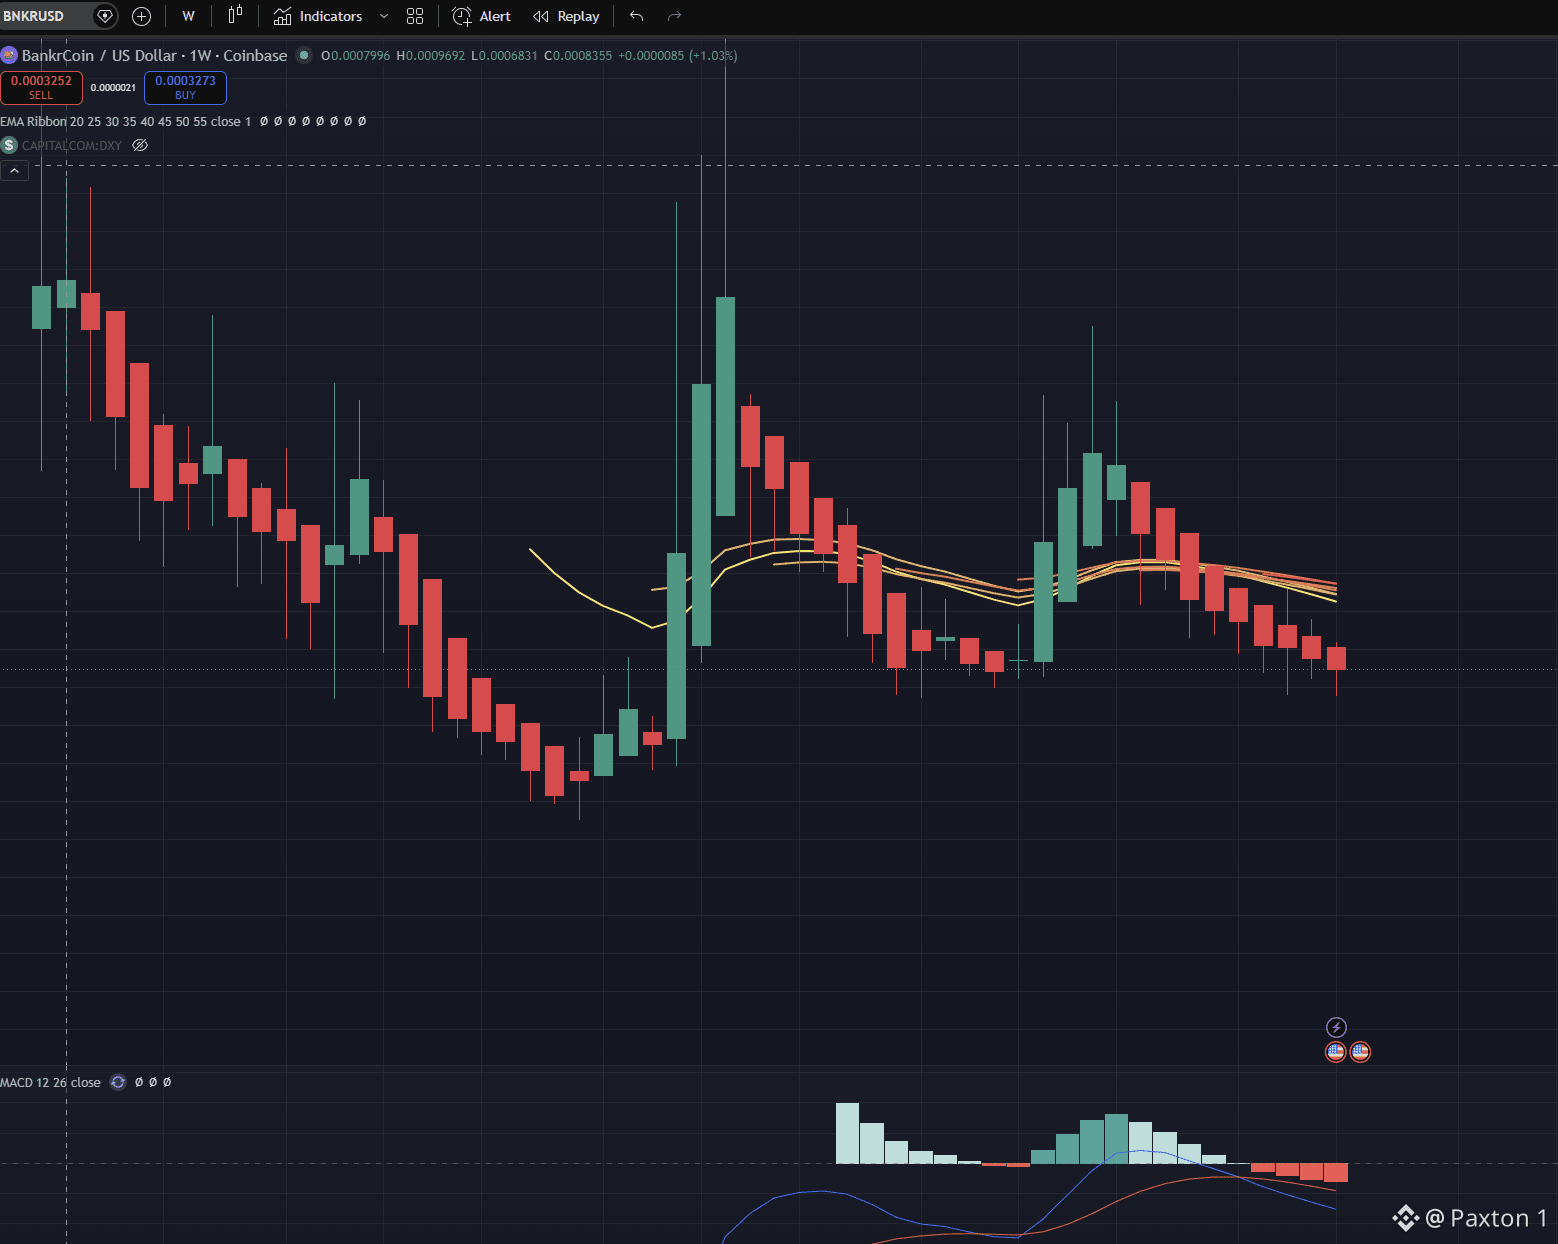Expand the favorite indicators dropdown arrow

point(384,16)
